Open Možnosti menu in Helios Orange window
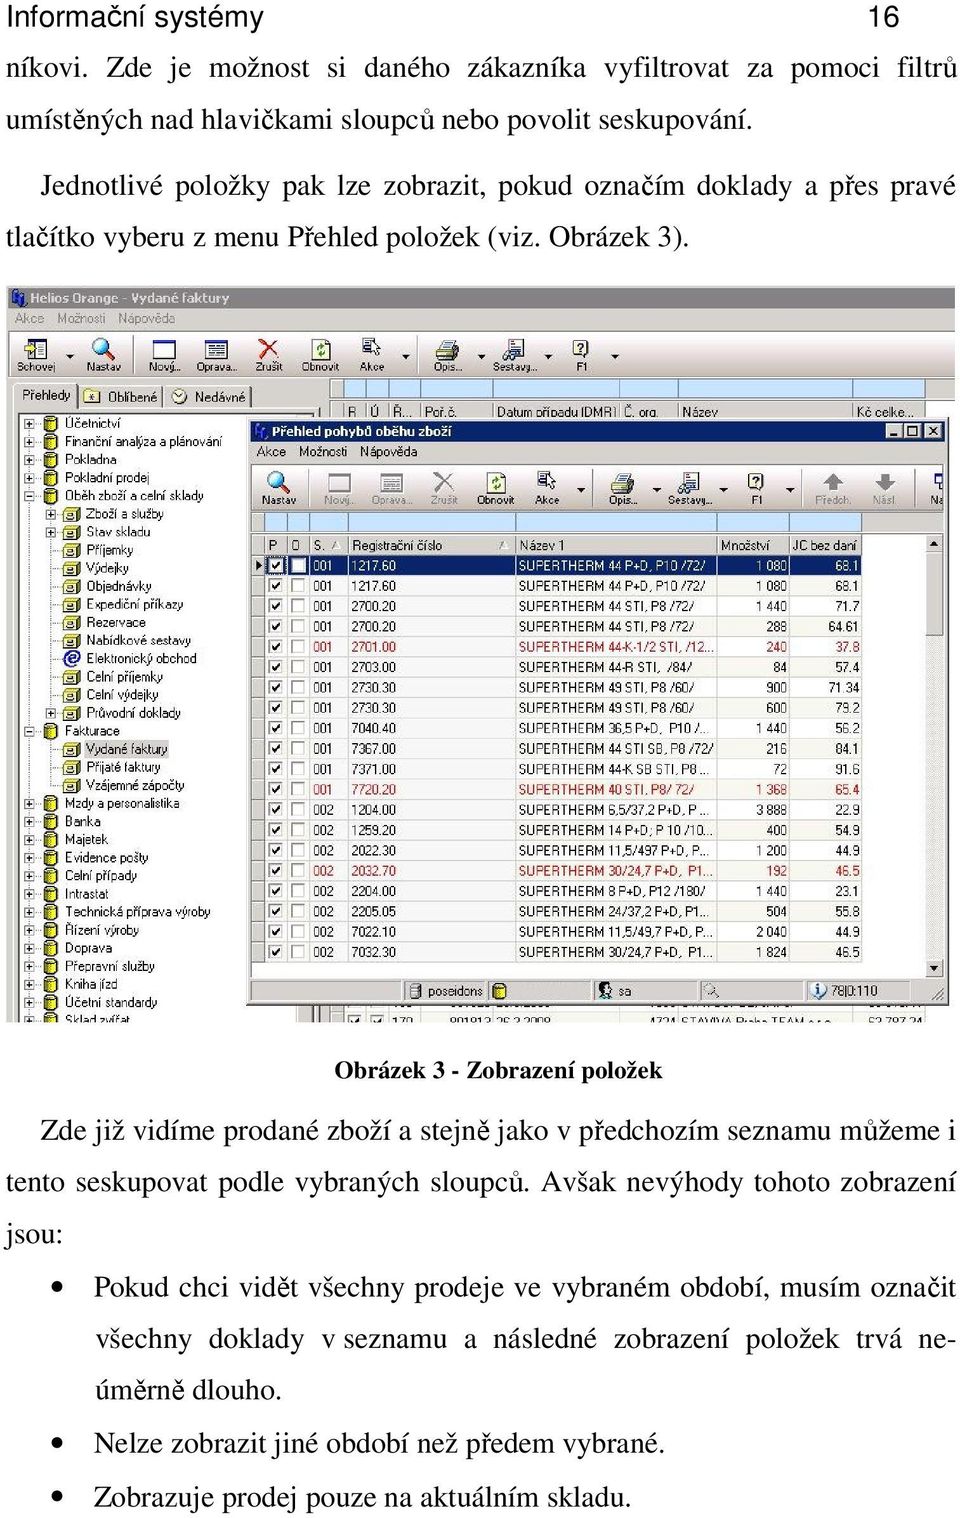The height and width of the screenshot is (1518, 960). pyautogui.click(x=81, y=318)
